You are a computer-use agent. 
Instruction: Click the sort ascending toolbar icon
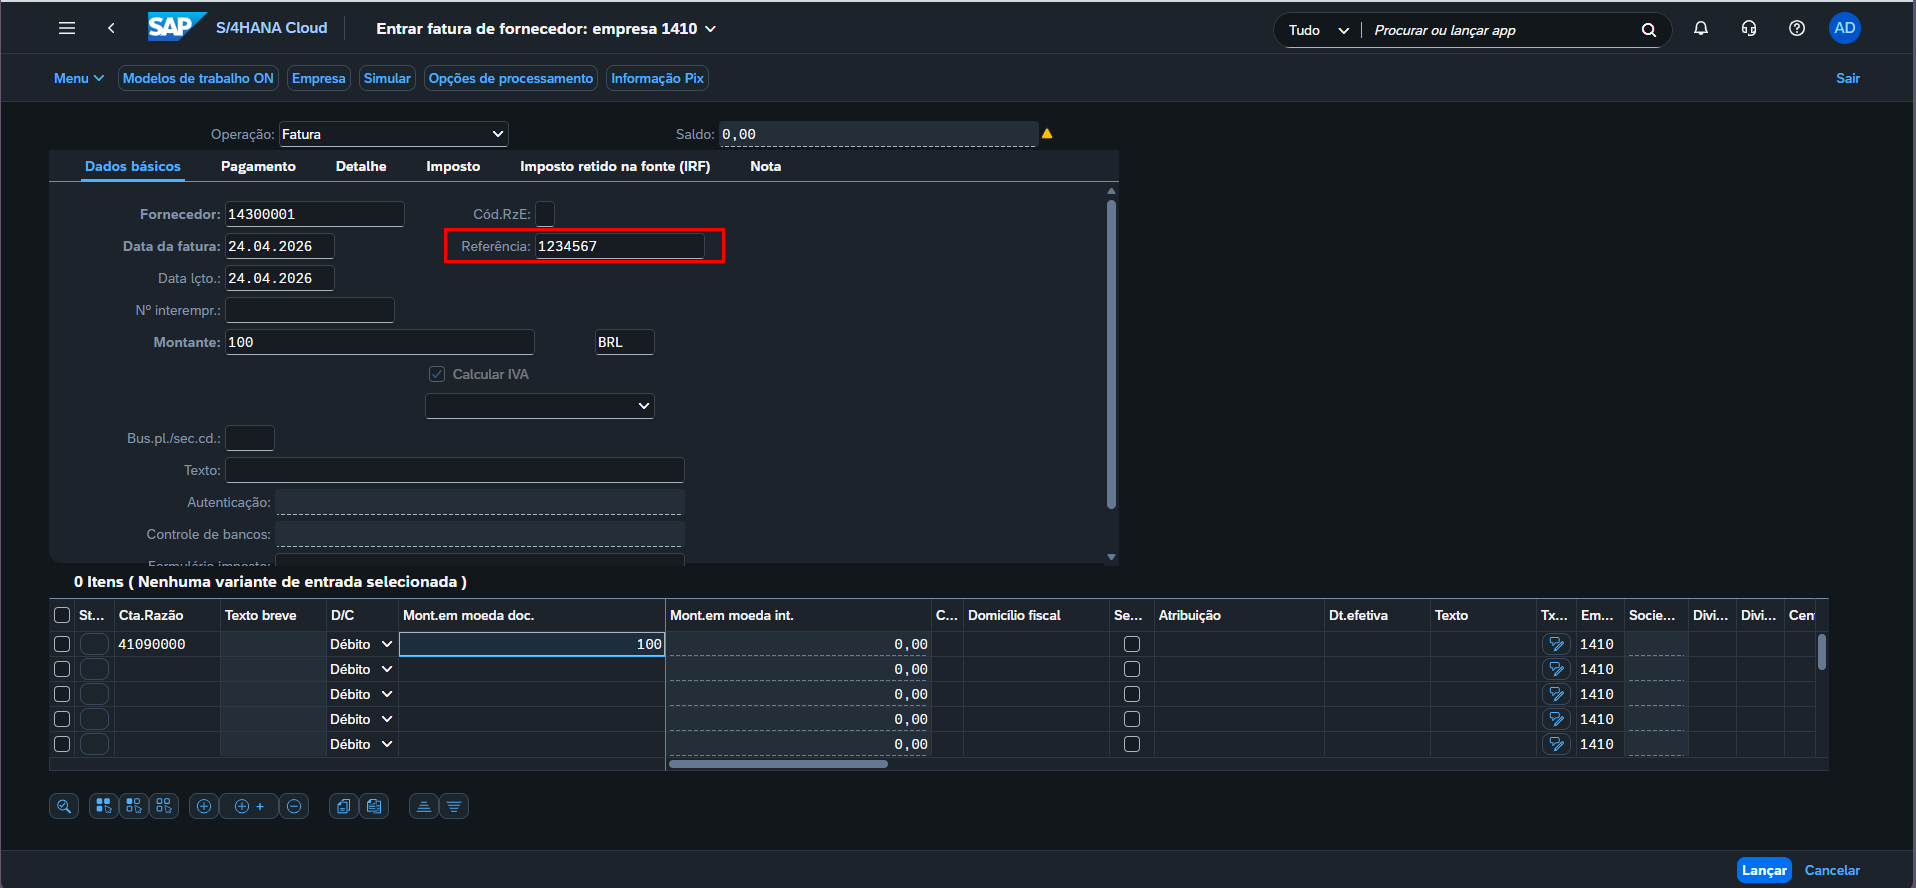click(x=424, y=806)
